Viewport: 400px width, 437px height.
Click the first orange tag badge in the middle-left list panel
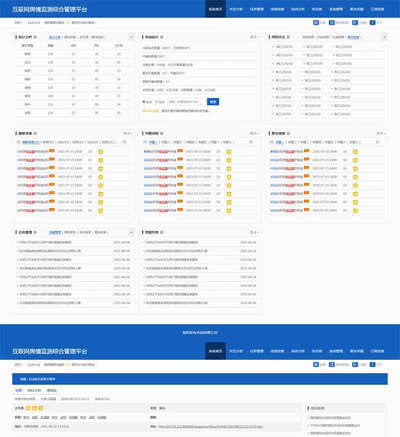point(52,151)
